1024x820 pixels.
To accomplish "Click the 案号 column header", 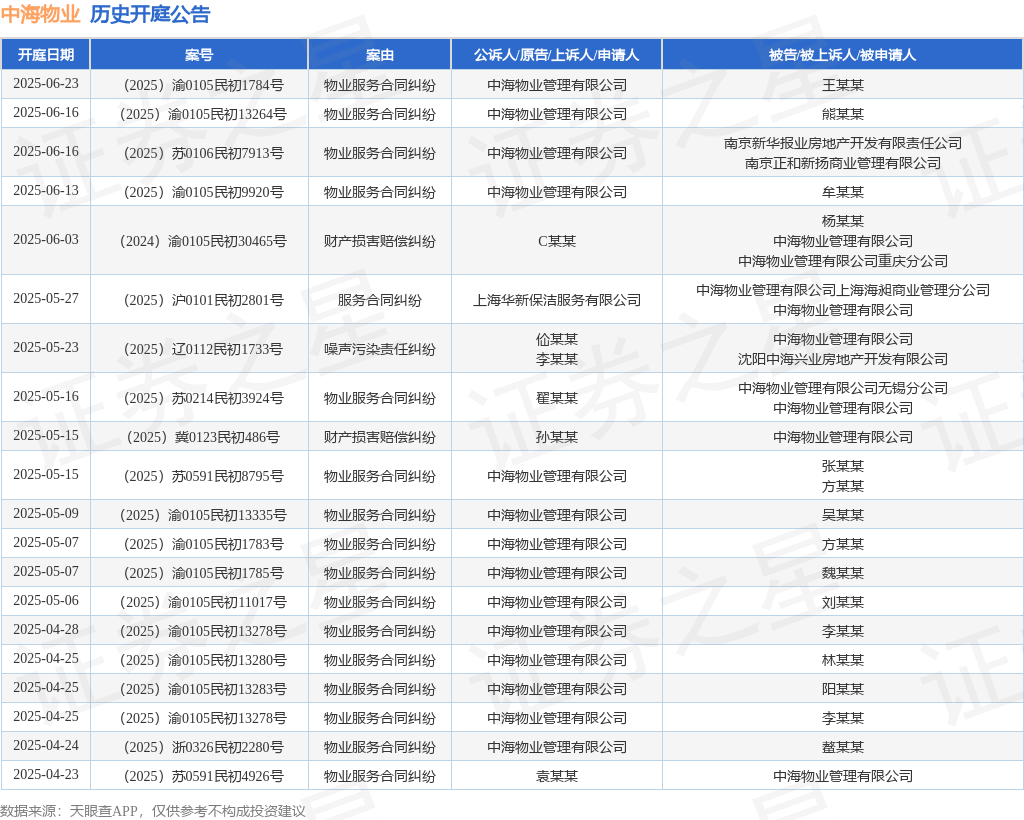I will 199,55.
